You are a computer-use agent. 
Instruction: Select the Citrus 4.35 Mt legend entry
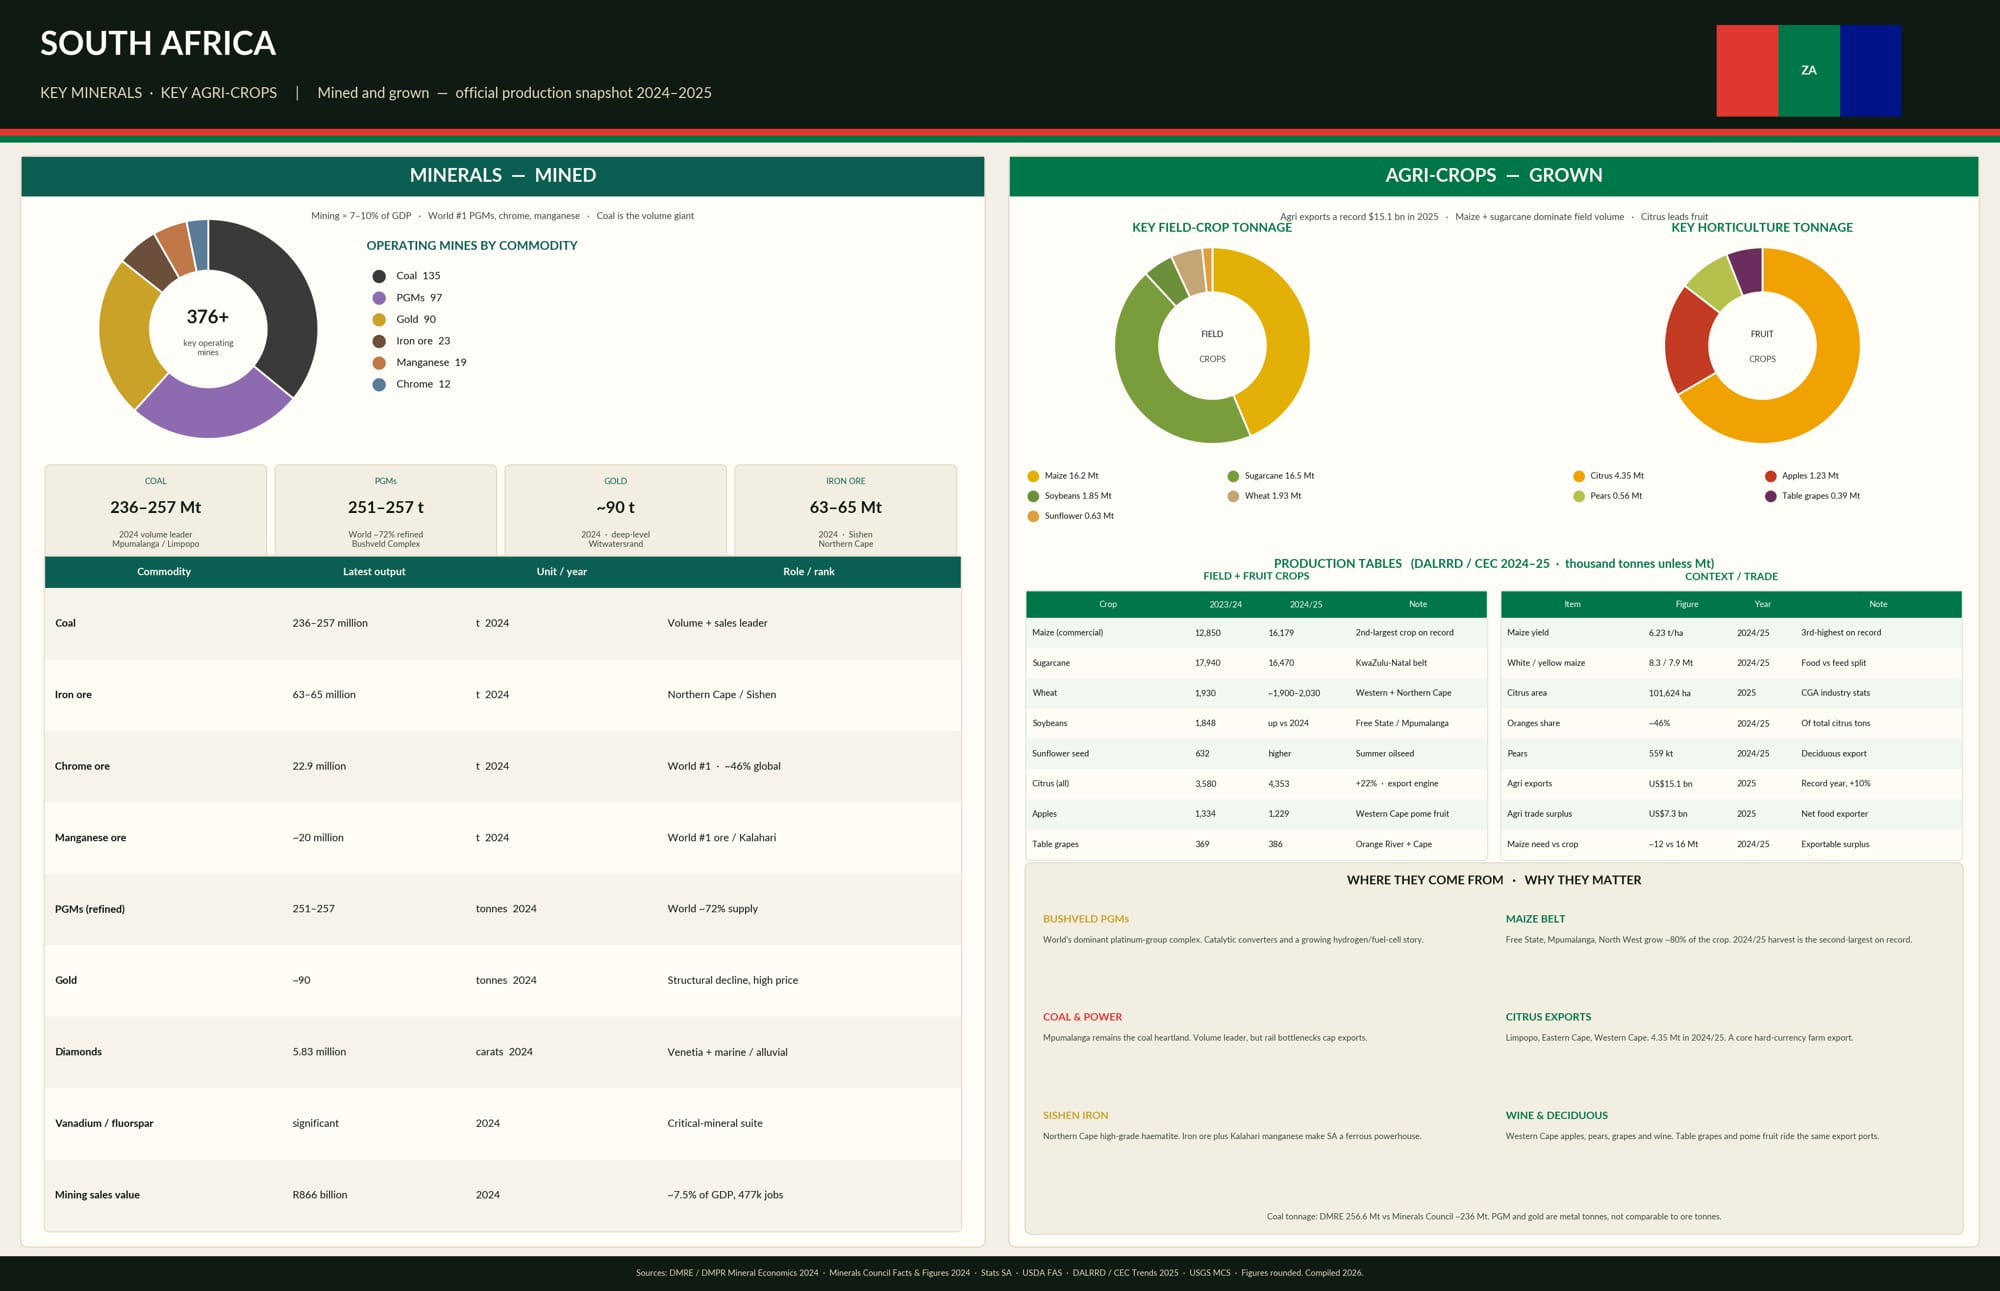click(x=1608, y=476)
